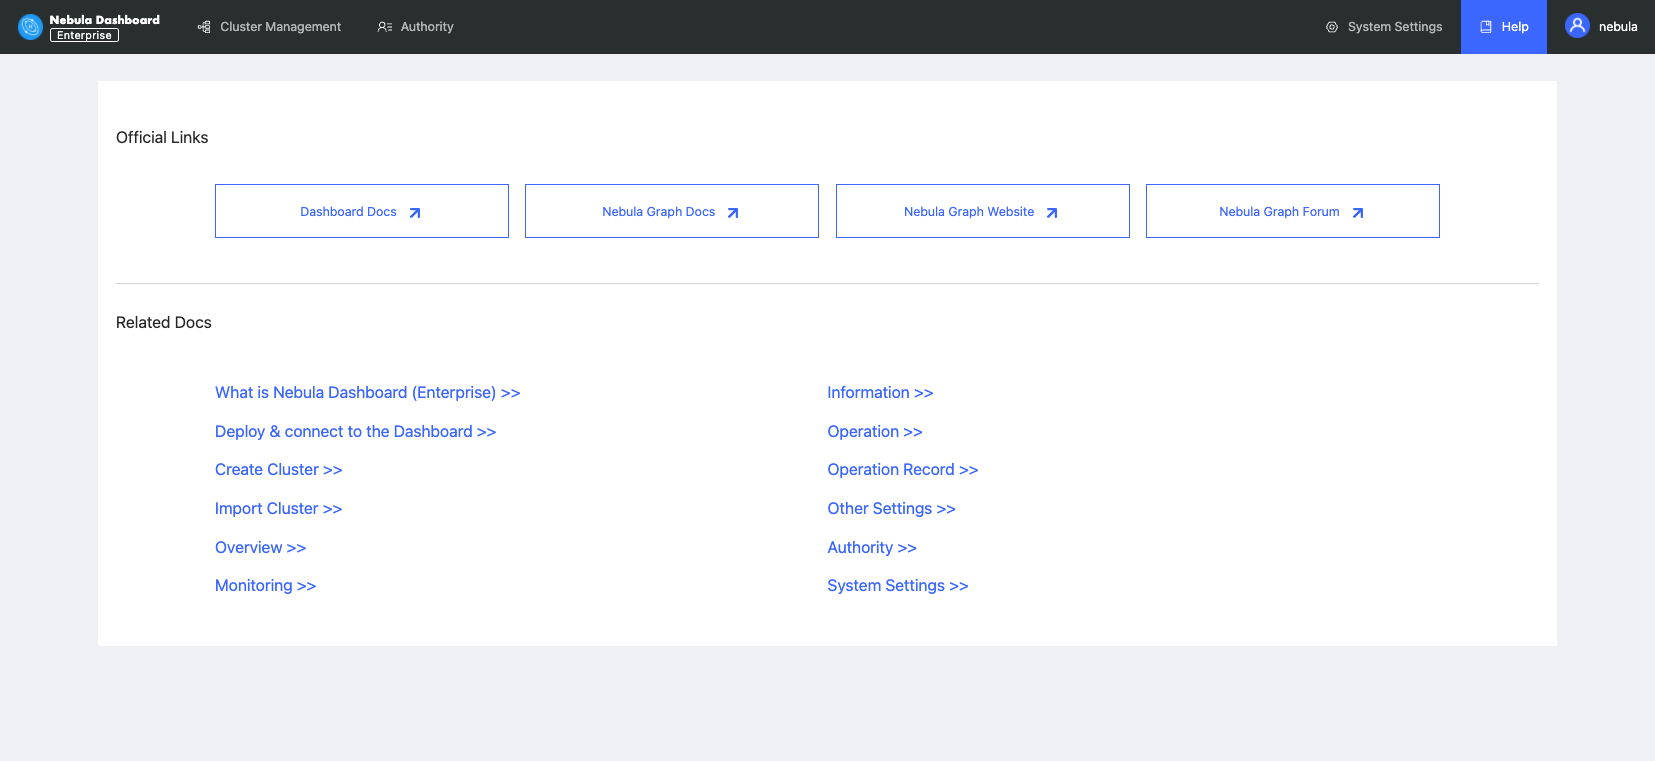Open the Monitoring doc link
1655x761 pixels.
click(265, 586)
